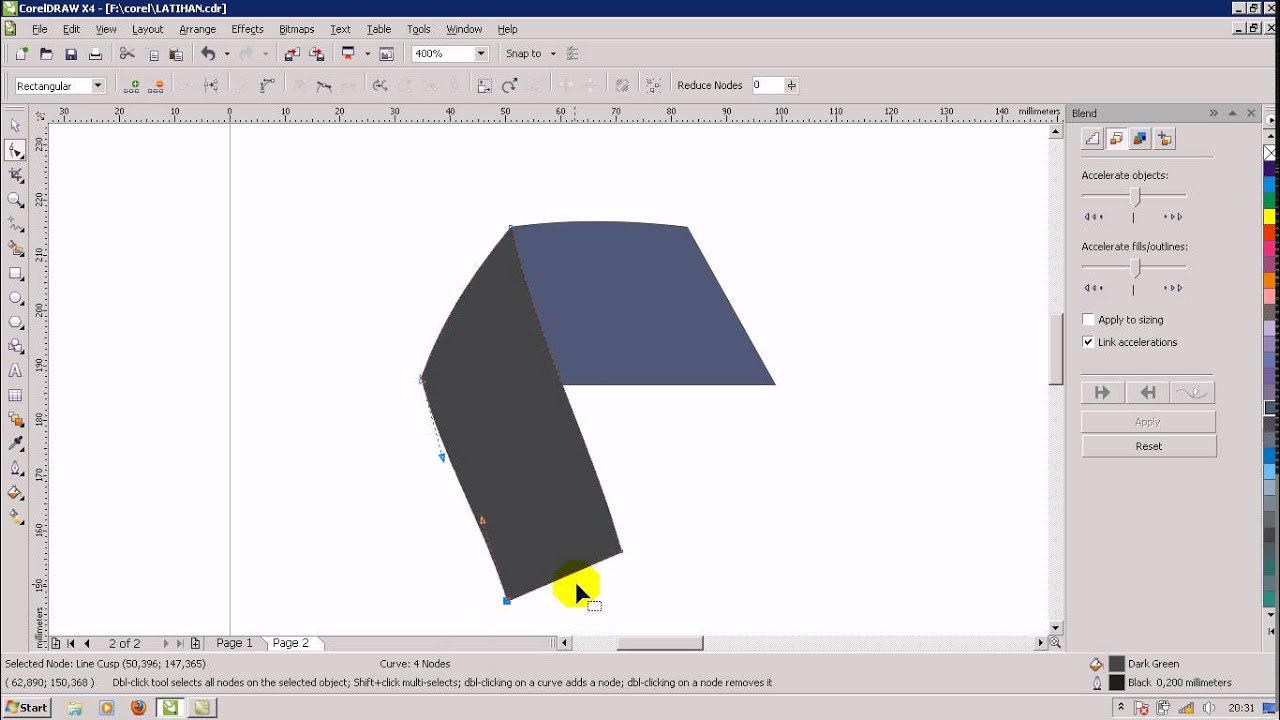
Task: Open the Interactive Blend tool
Action: pyautogui.click(x=15, y=420)
